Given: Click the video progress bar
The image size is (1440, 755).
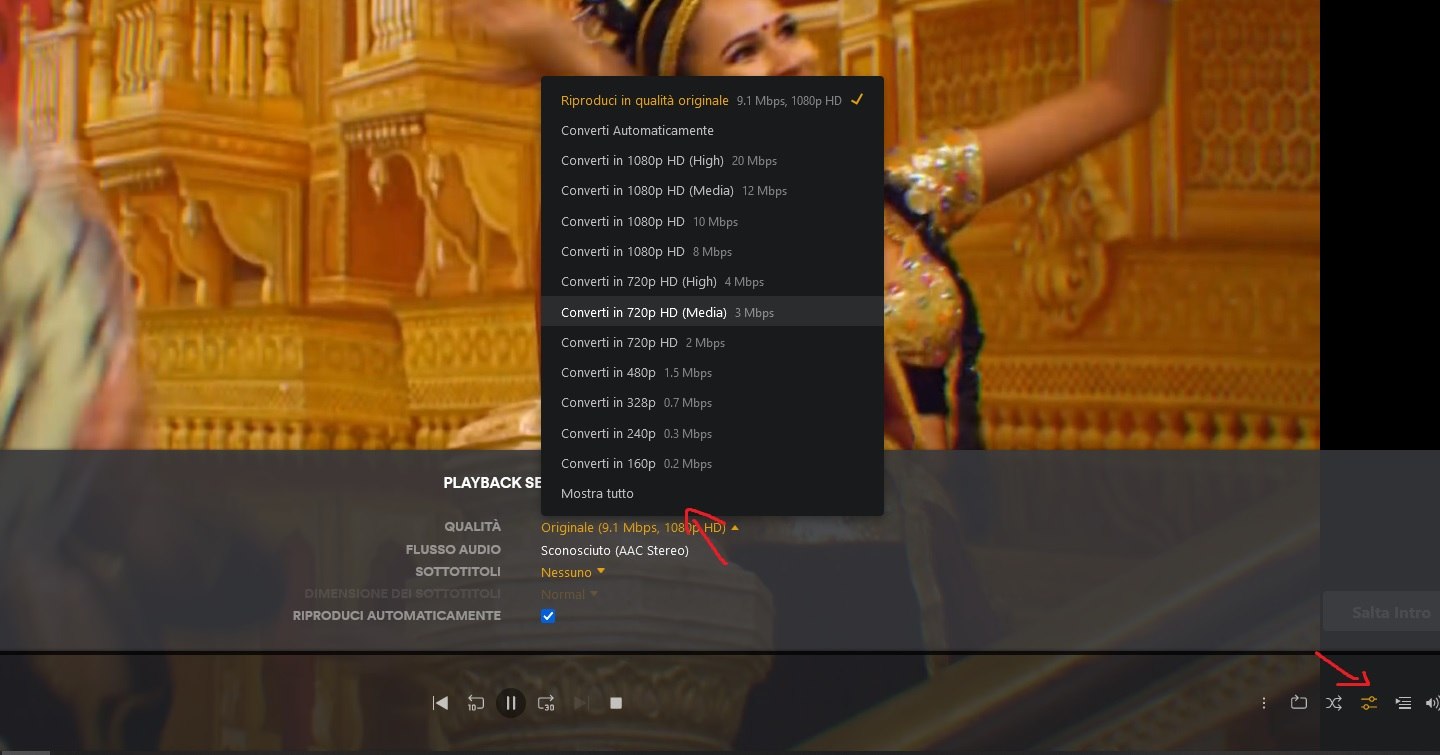Looking at the screenshot, I should pyautogui.click(x=660, y=653).
